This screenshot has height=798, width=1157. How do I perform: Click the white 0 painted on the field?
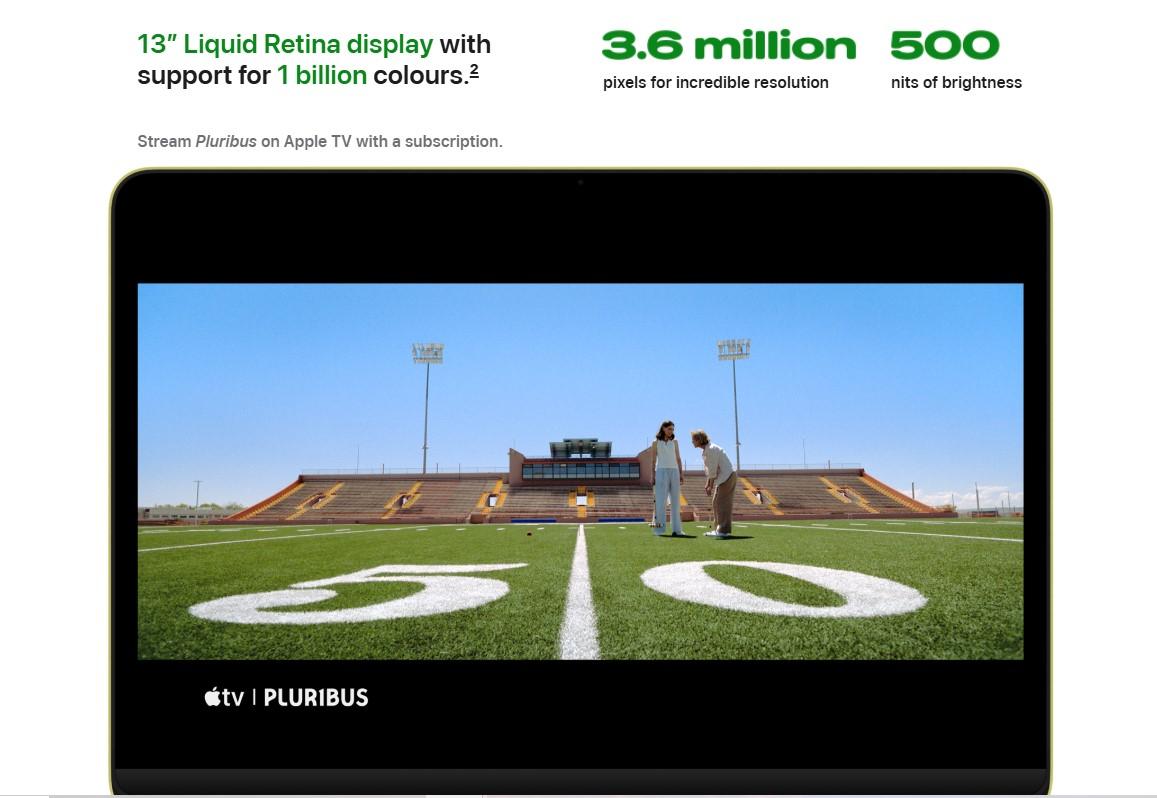[783, 588]
